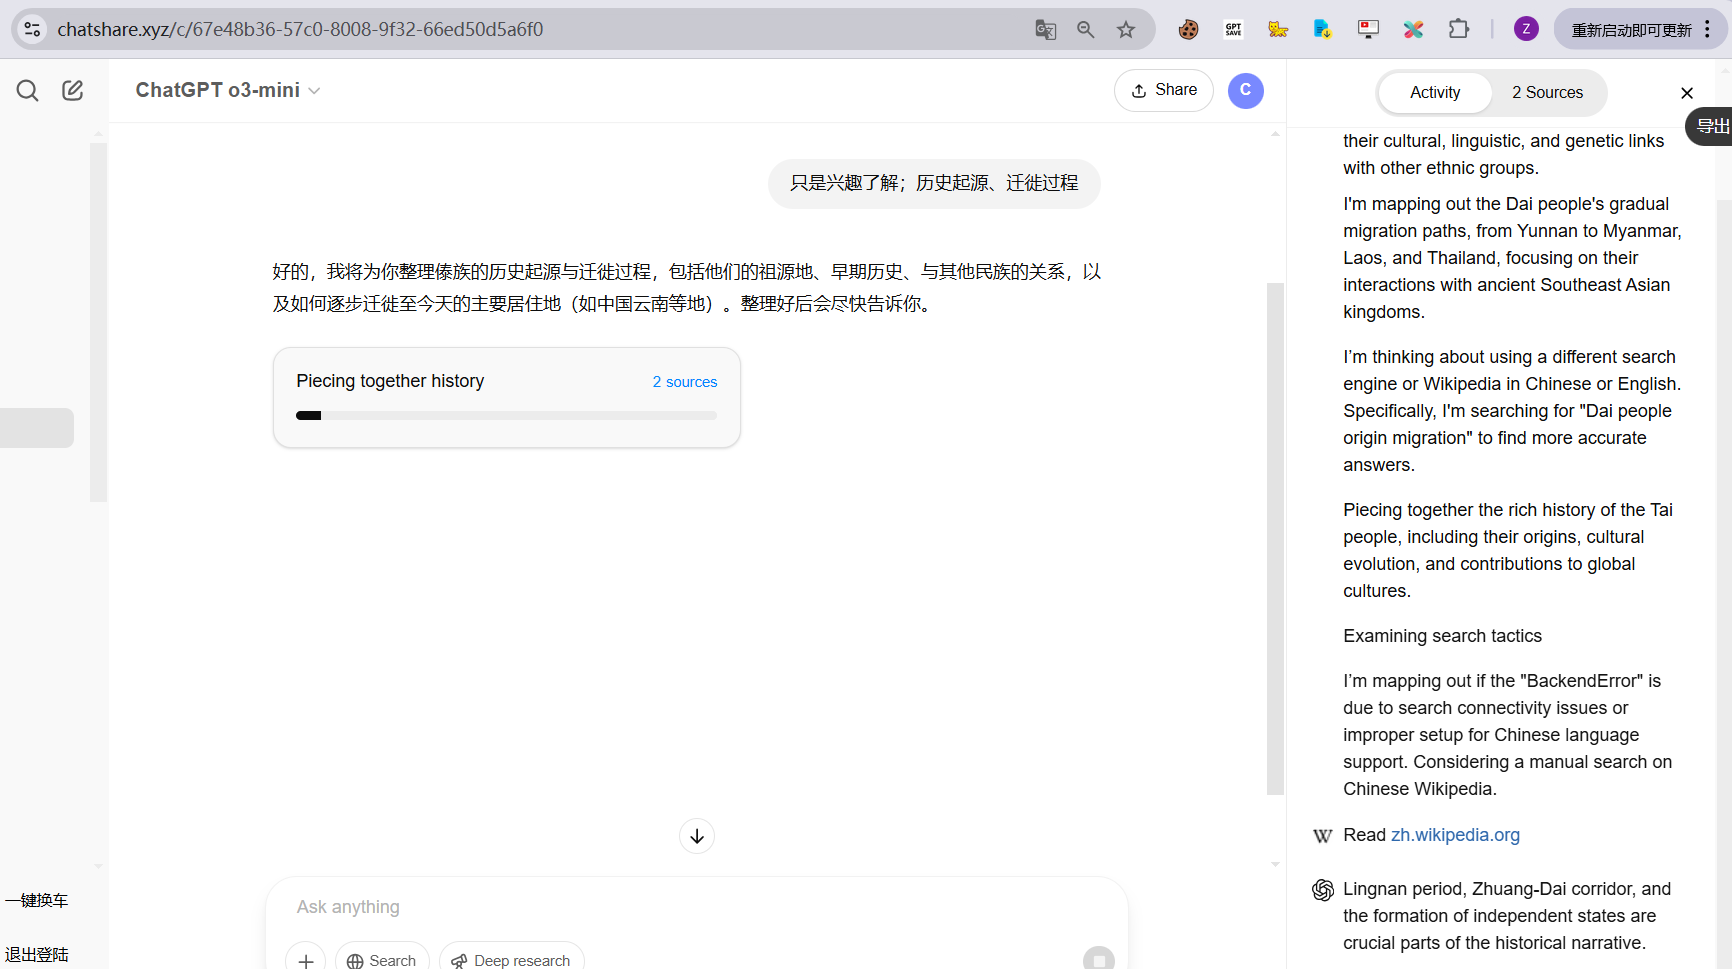Viewport: 1732px width, 969px height.
Task: Click the address bar URL
Action: click(x=300, y=29)
